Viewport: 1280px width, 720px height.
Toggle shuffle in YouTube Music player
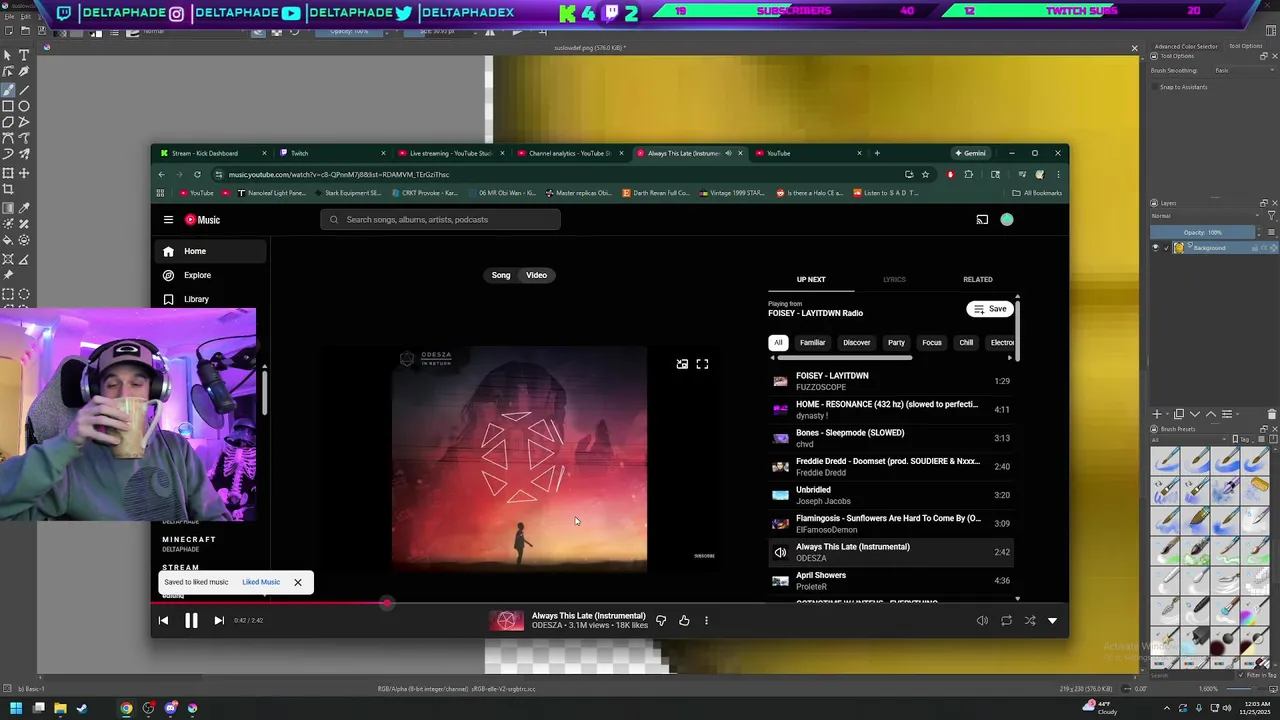click(1030, 621)
